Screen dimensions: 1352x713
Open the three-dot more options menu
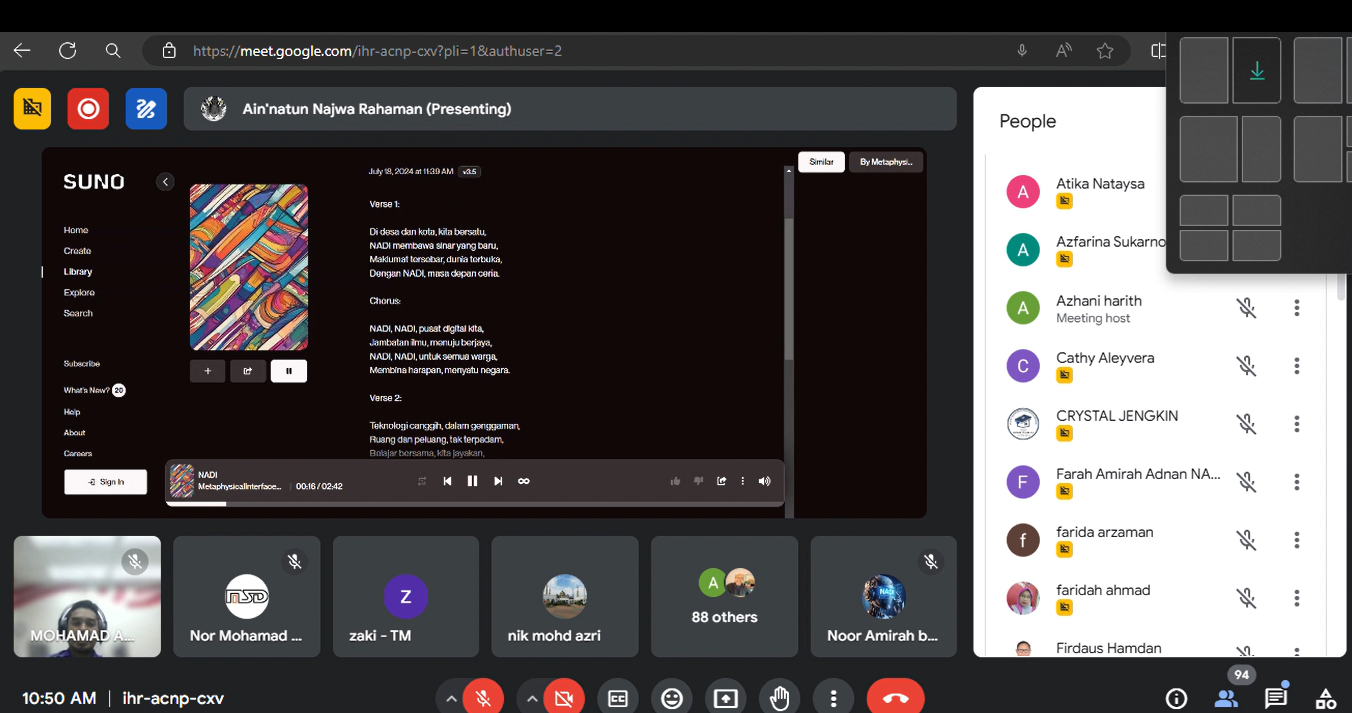833,698
